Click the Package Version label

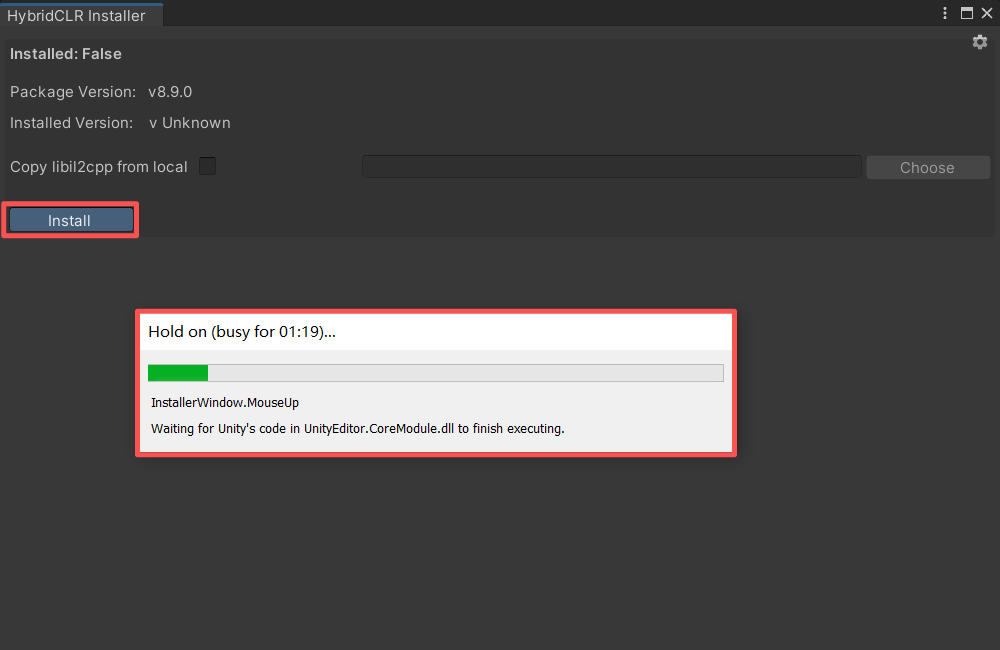[x=73, y=92]
